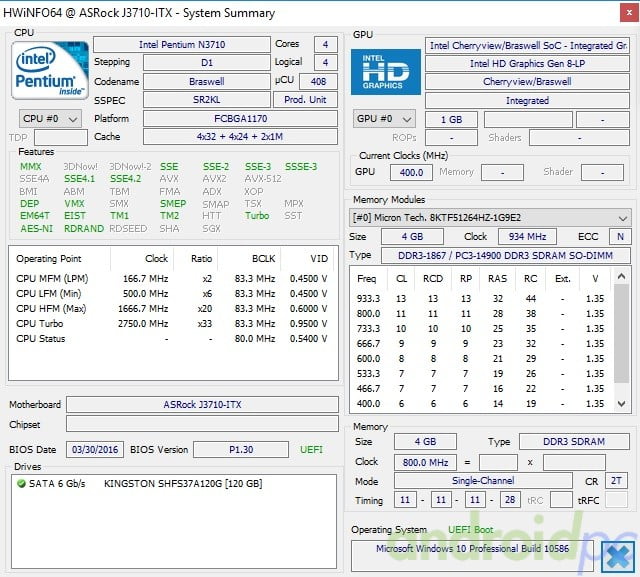640x577 pixels.
Task: Click the memory timings scrollbar thumb
Action: [x=621, y=333]
